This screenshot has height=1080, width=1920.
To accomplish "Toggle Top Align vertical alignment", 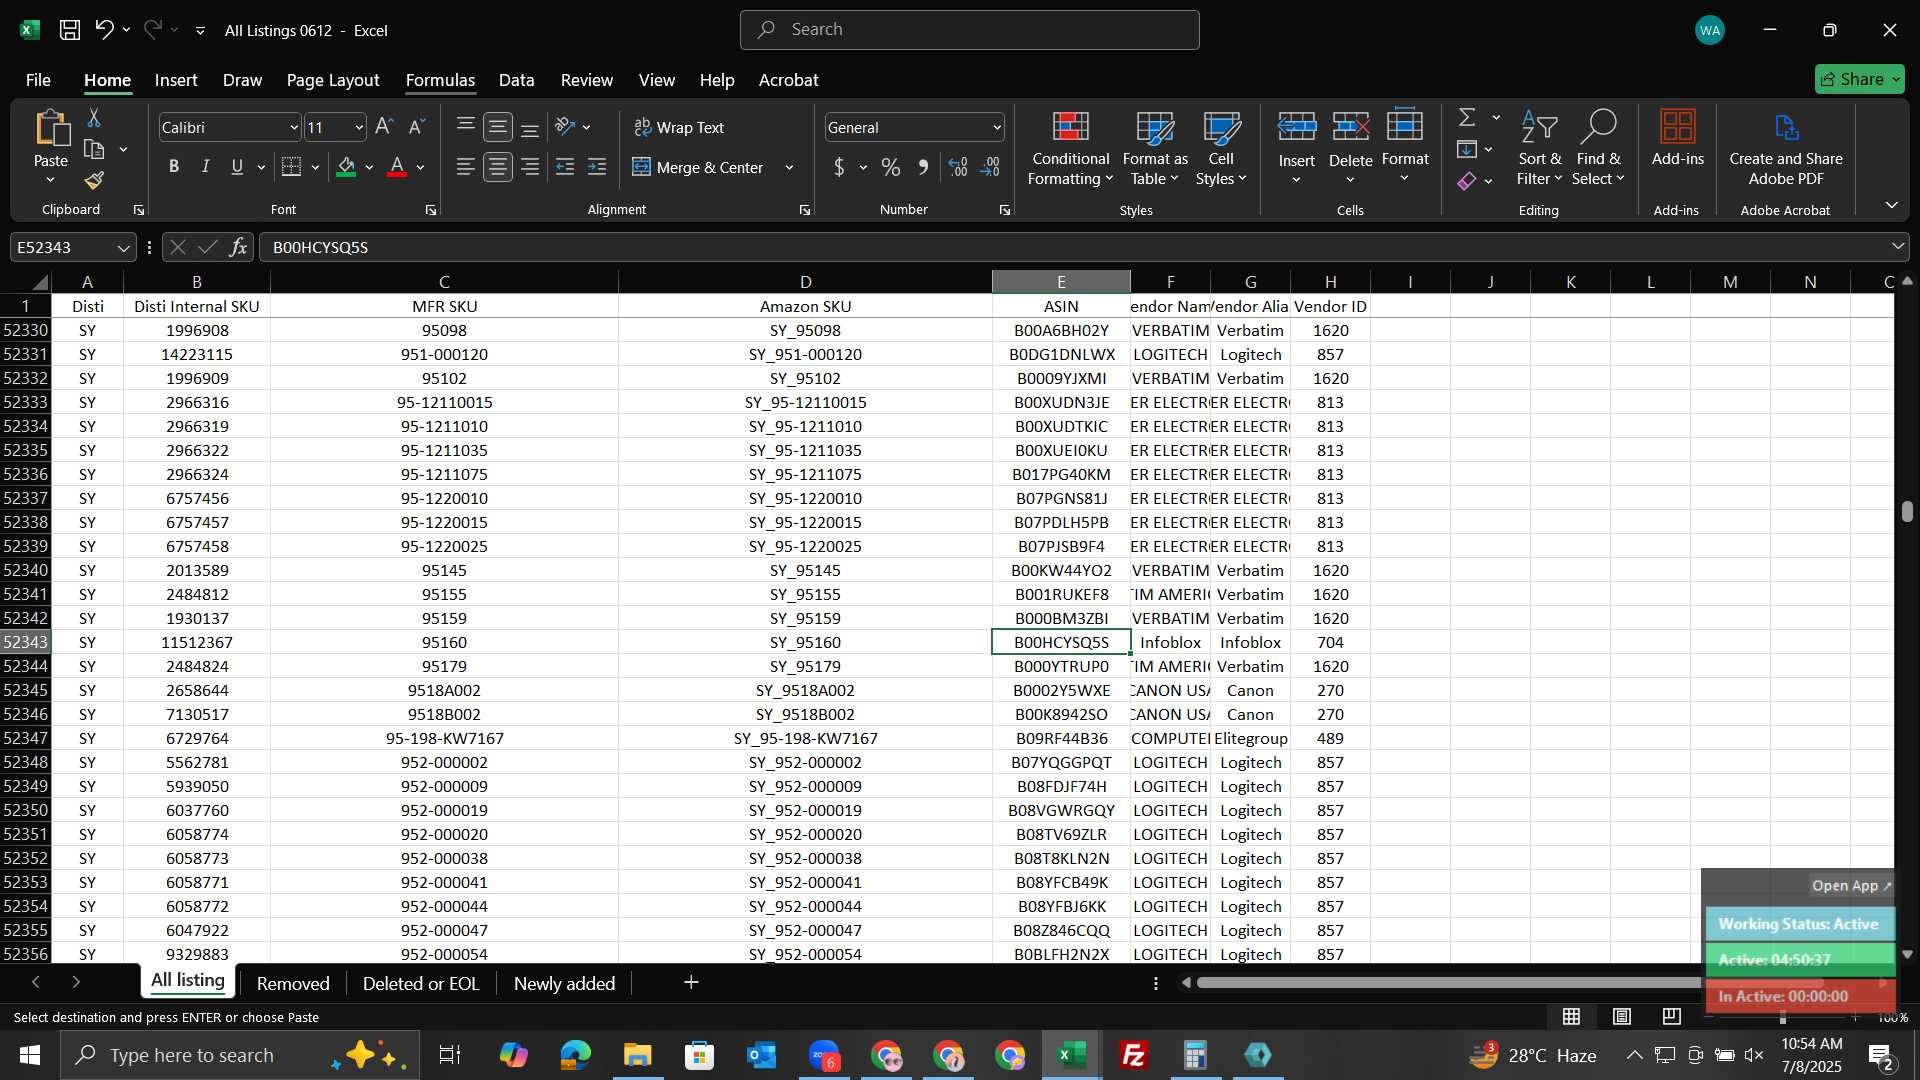I will click(465, 127).
